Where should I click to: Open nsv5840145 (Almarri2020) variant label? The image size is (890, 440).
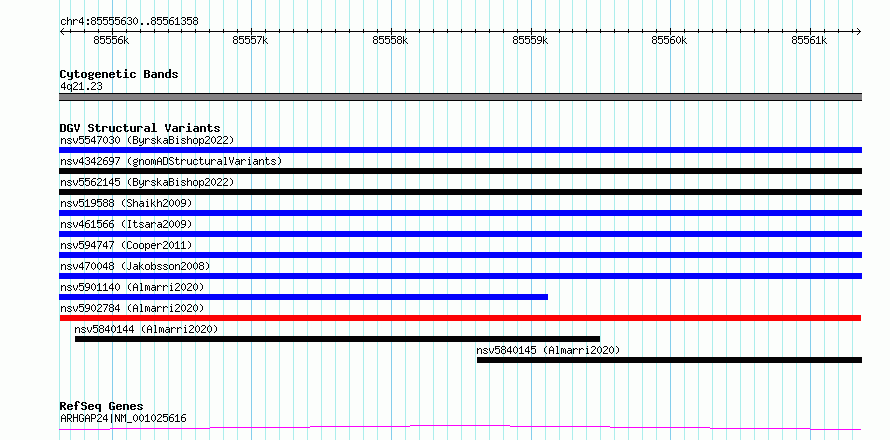(548, 350)
